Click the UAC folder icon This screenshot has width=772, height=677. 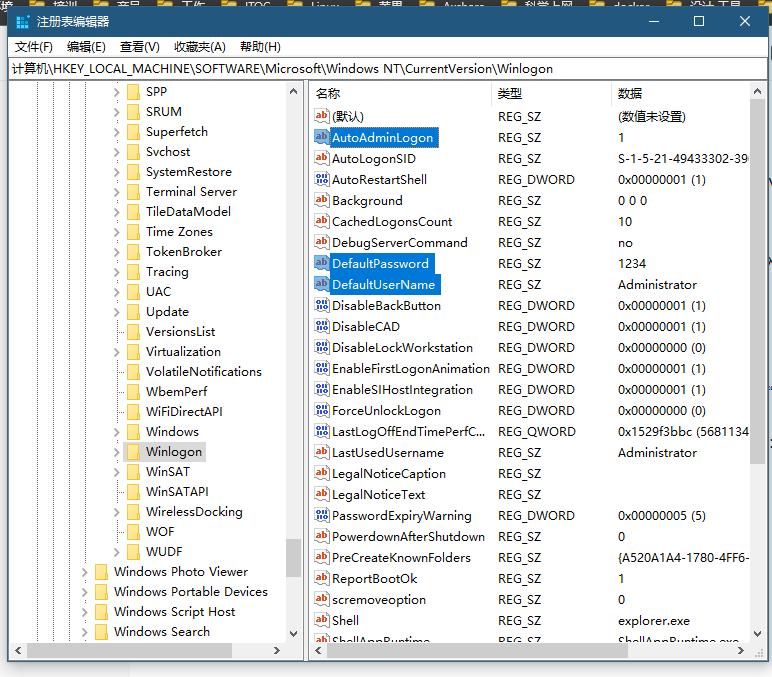point(133,291)
